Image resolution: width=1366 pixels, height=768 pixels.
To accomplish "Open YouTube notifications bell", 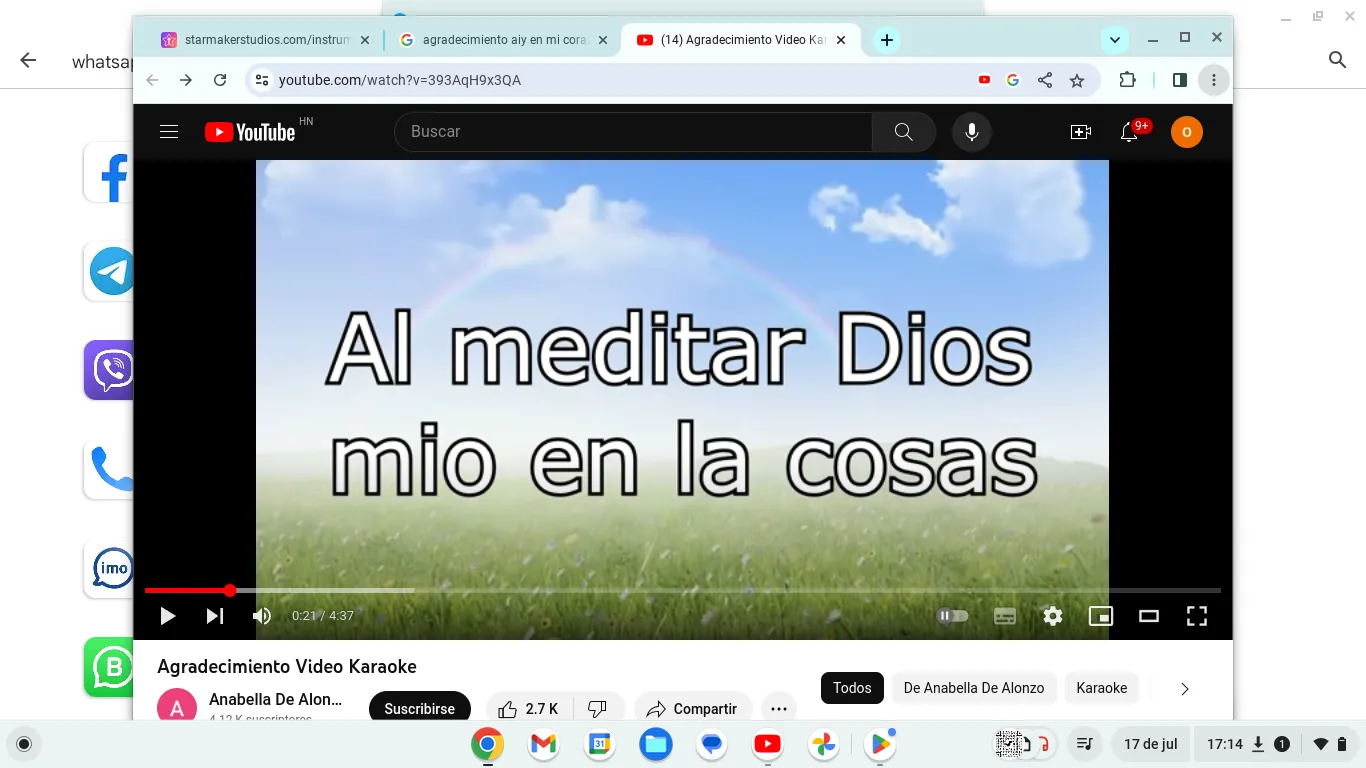I will pos(1130,132).
